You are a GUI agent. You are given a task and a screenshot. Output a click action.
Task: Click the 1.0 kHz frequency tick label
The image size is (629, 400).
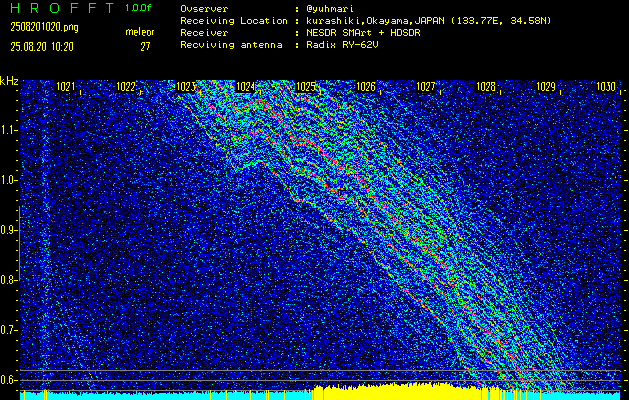tap(8, 180)
